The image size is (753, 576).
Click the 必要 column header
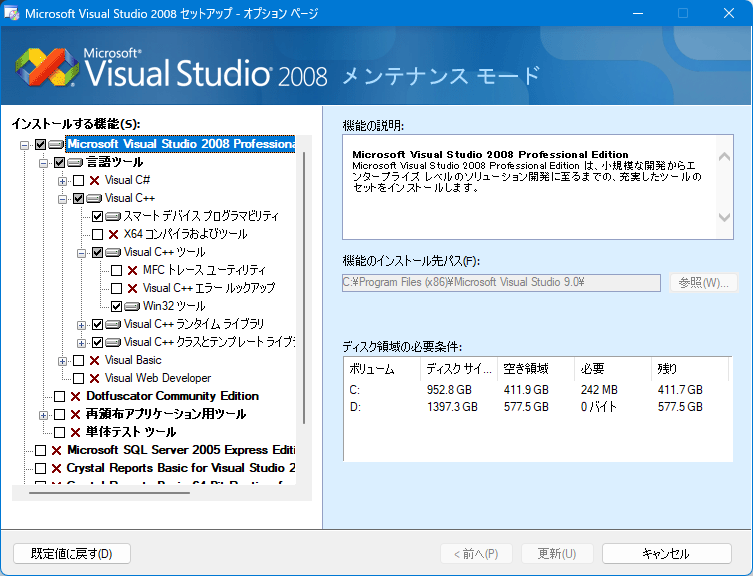point(613,369)
